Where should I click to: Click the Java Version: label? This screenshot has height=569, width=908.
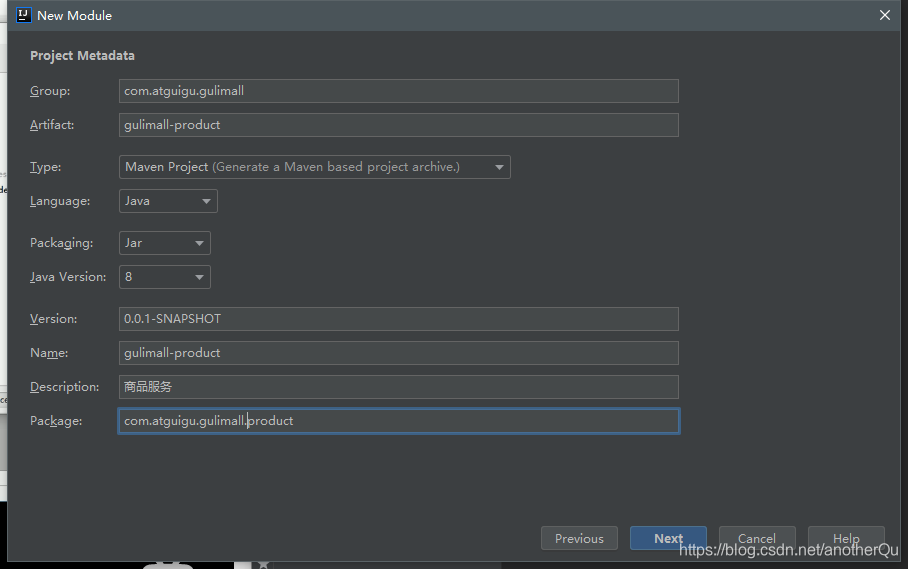point(68,277)
